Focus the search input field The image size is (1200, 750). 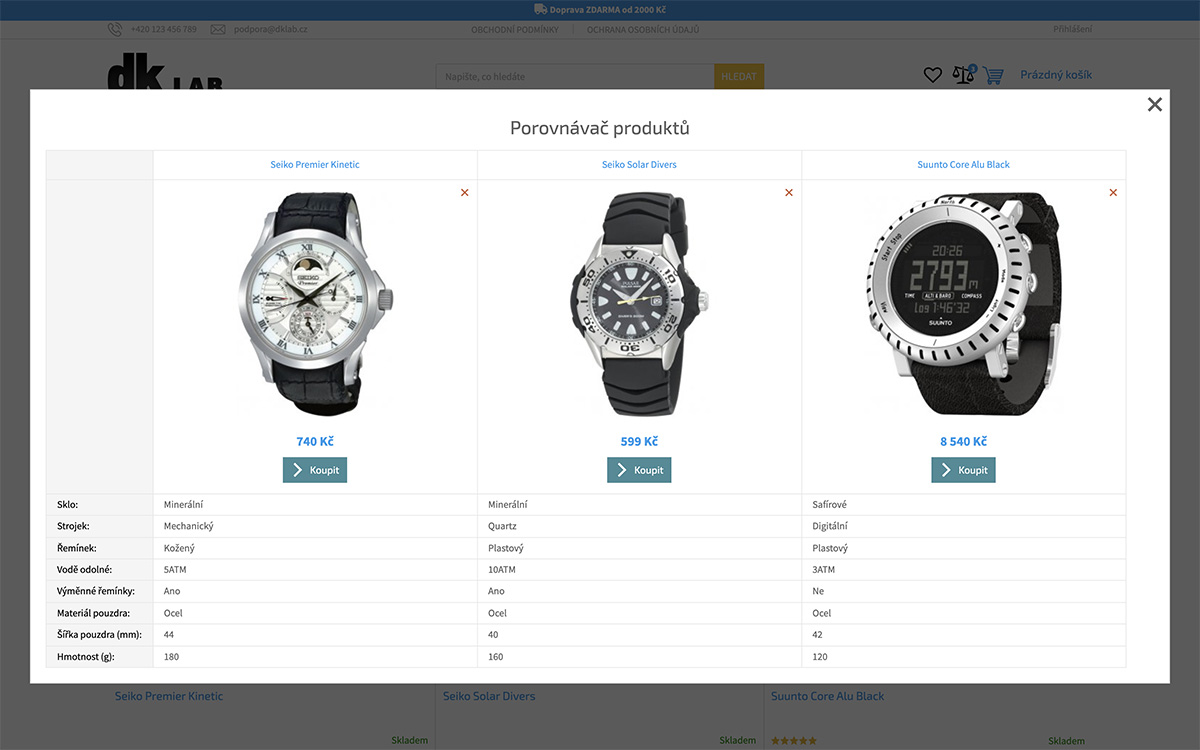pos(575,76)
